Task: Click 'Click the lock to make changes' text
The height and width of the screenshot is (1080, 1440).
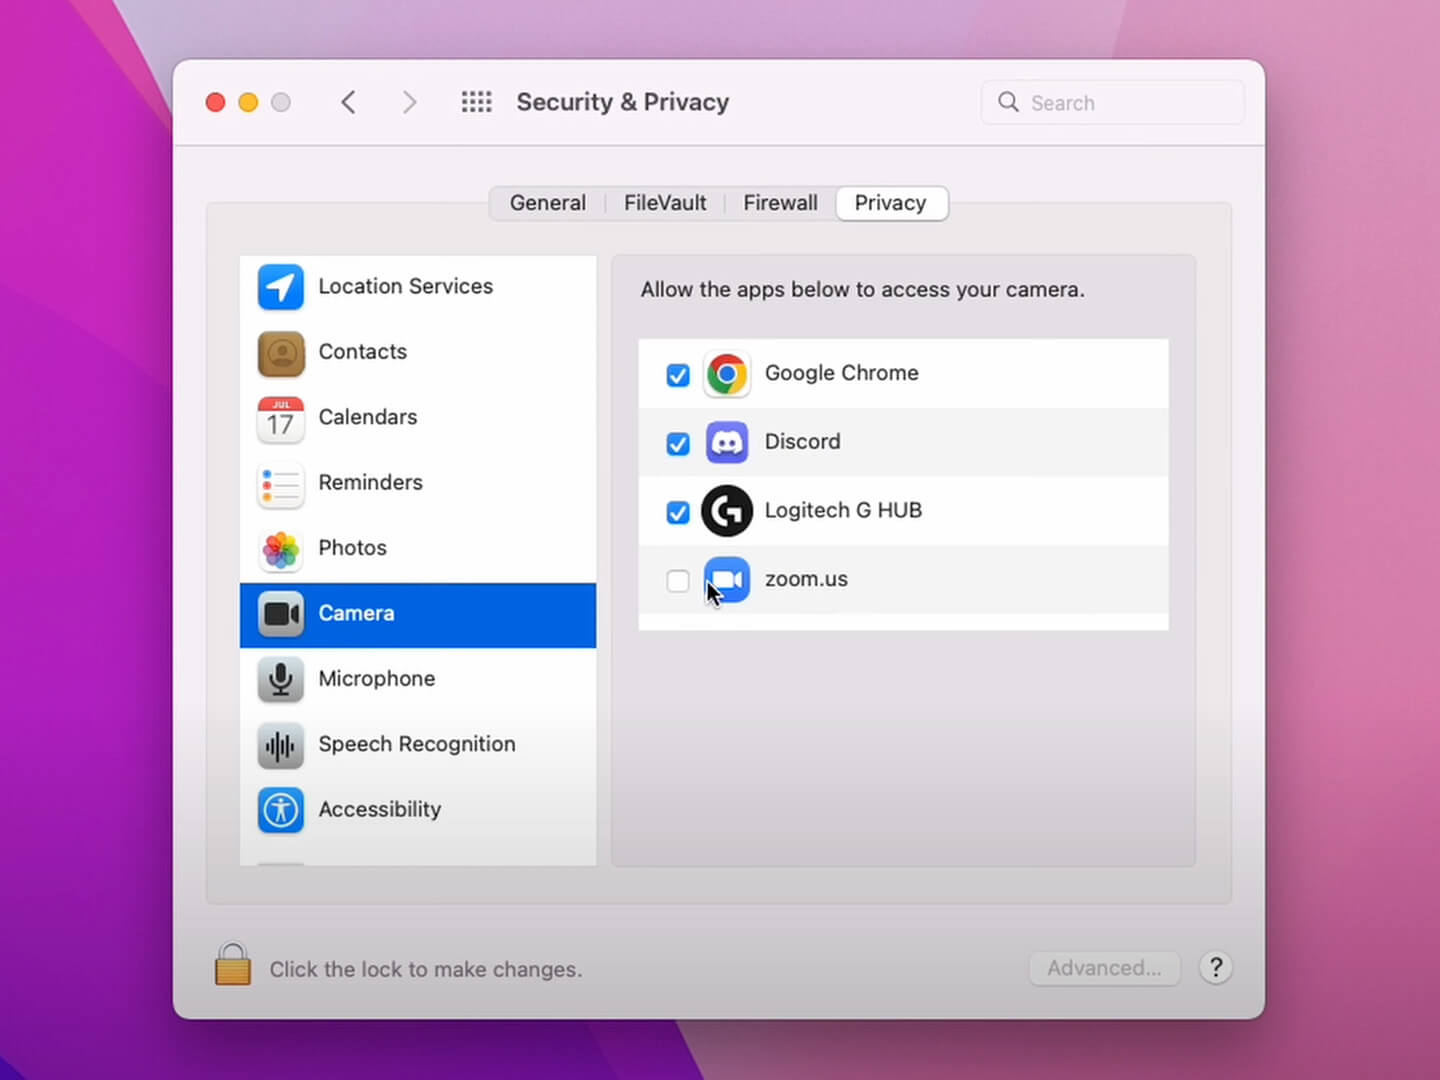Action: pyautogui.click(x=426, y=969)
